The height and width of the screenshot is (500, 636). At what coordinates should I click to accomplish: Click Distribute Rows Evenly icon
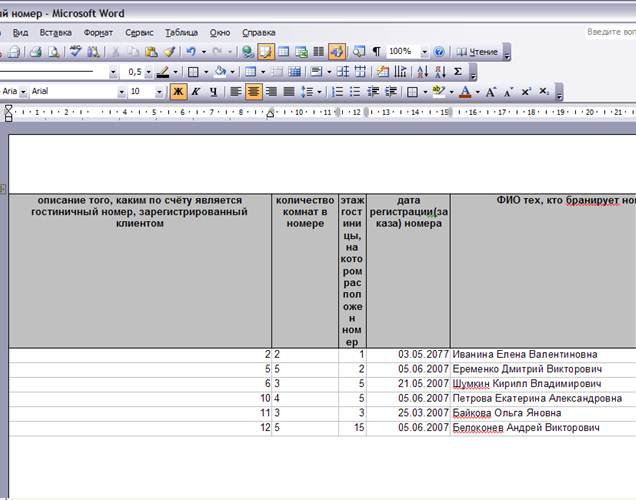click(343, 72)
